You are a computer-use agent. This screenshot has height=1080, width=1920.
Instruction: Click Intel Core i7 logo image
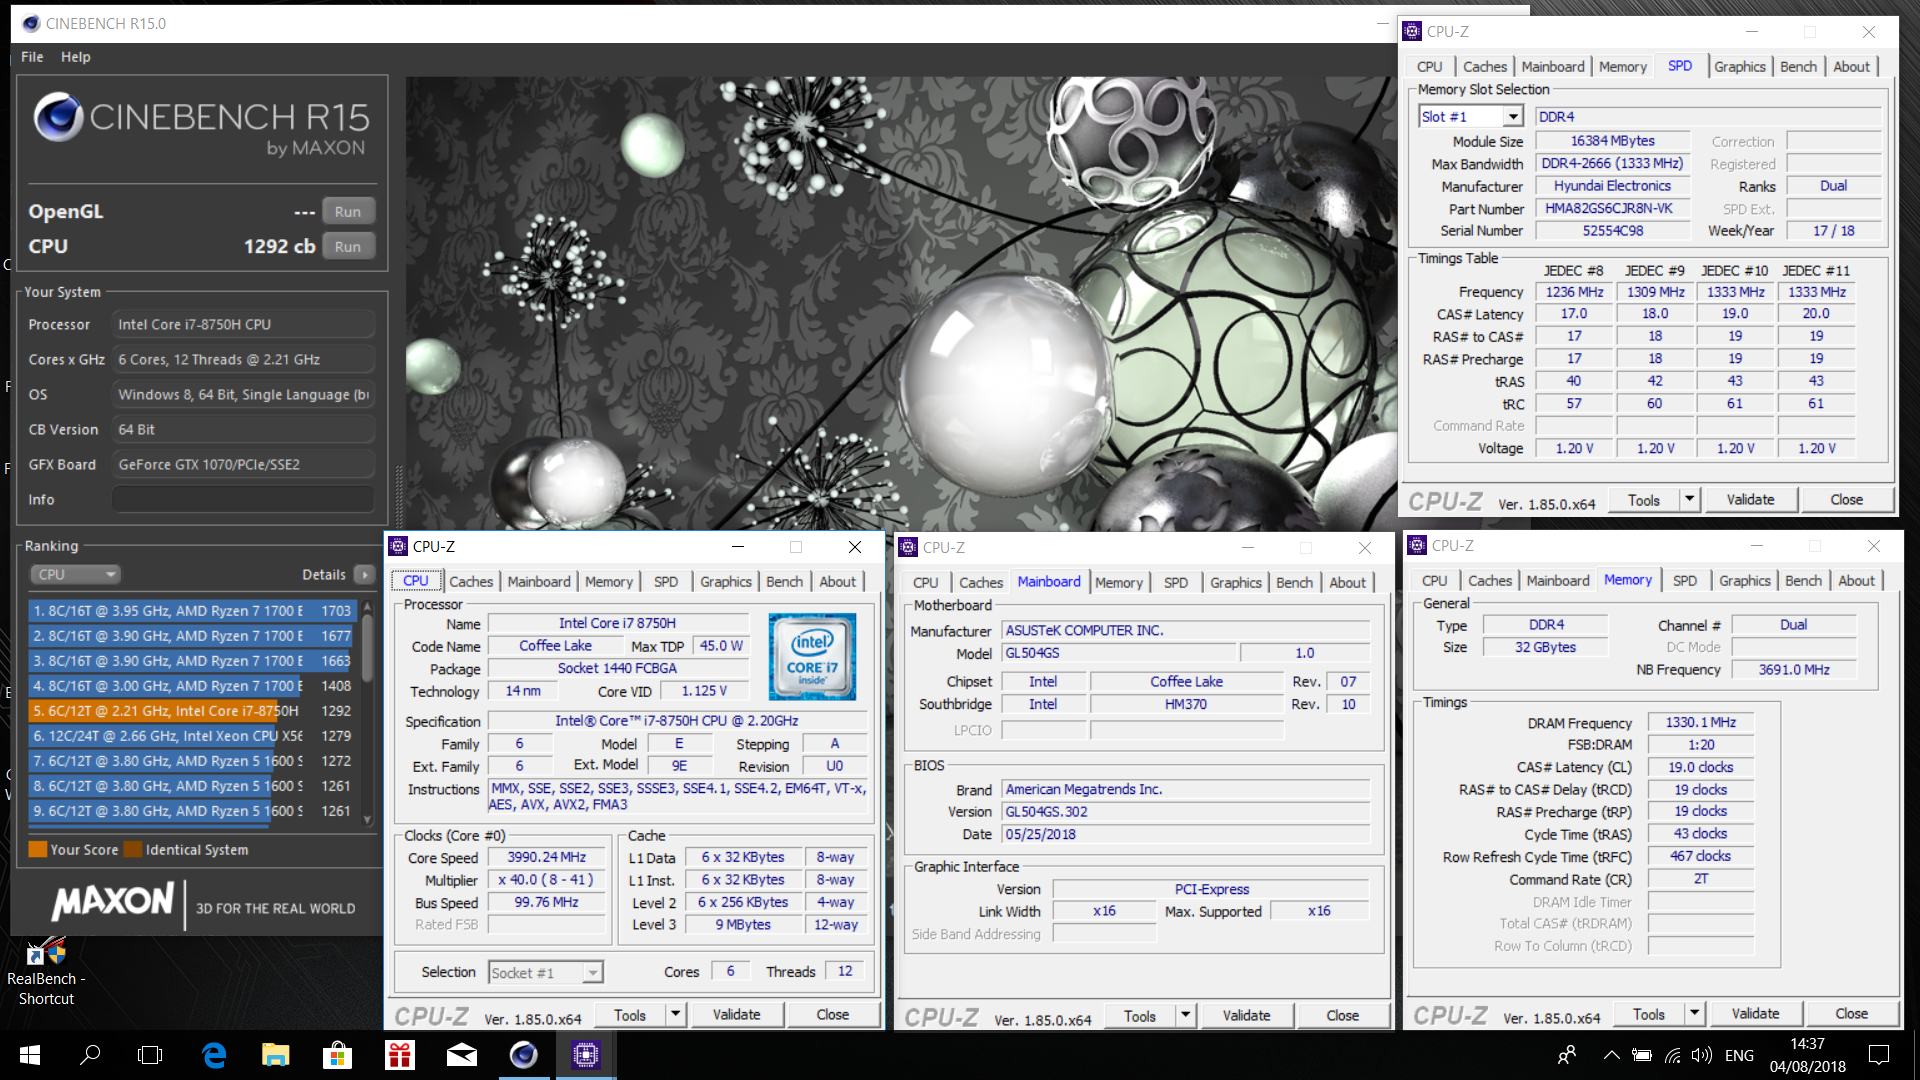tap(812, 656)
